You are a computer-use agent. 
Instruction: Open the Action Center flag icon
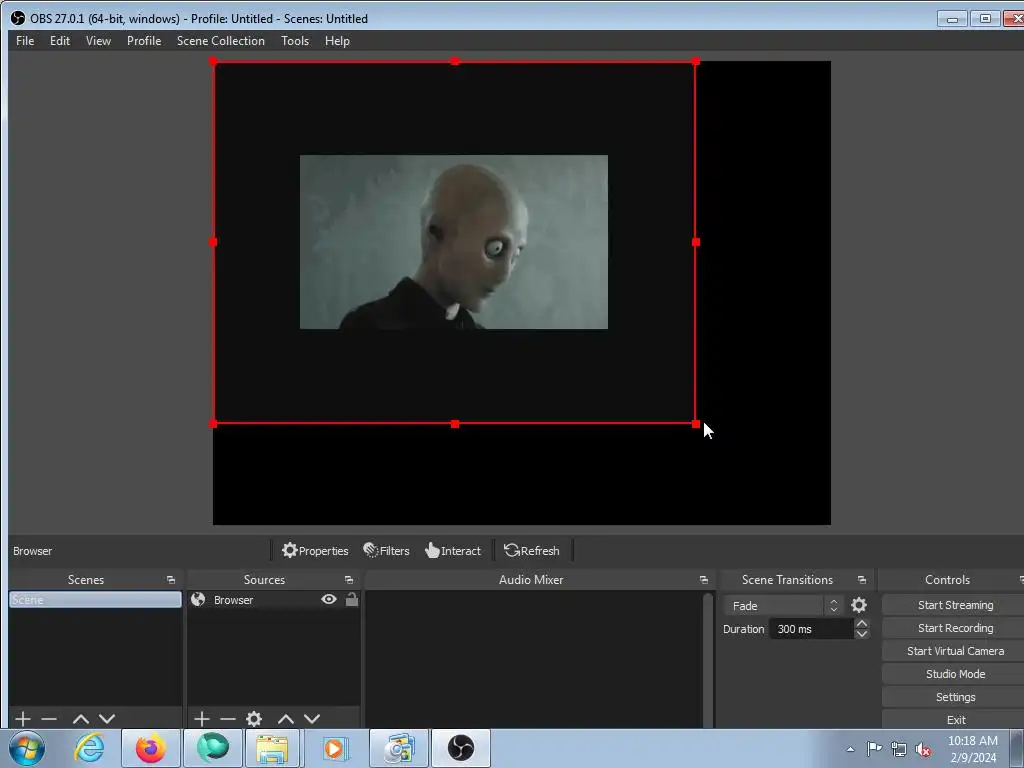click(874, 749)
